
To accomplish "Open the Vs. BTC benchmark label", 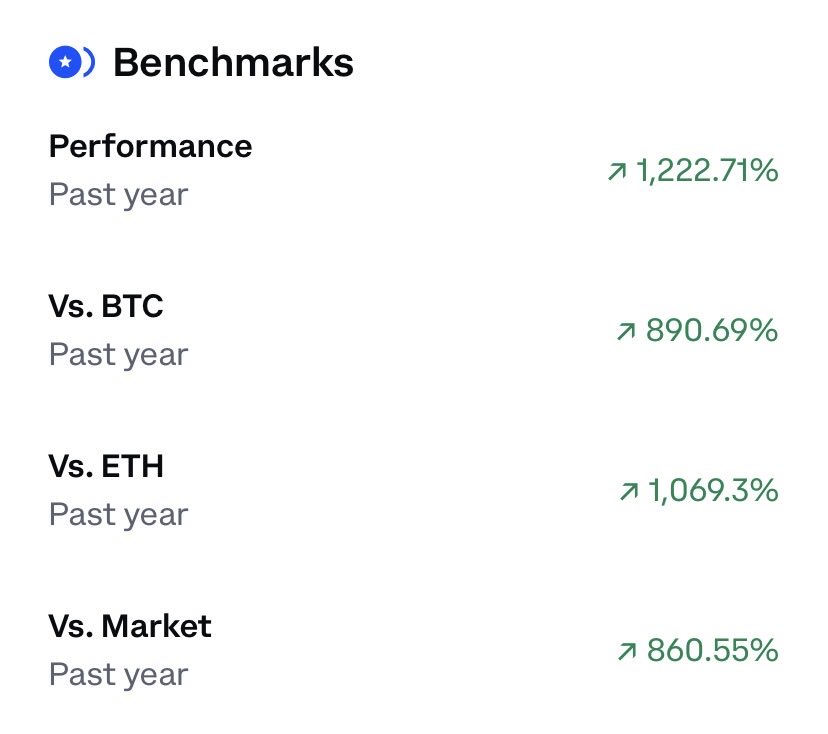I will (106, 306).
